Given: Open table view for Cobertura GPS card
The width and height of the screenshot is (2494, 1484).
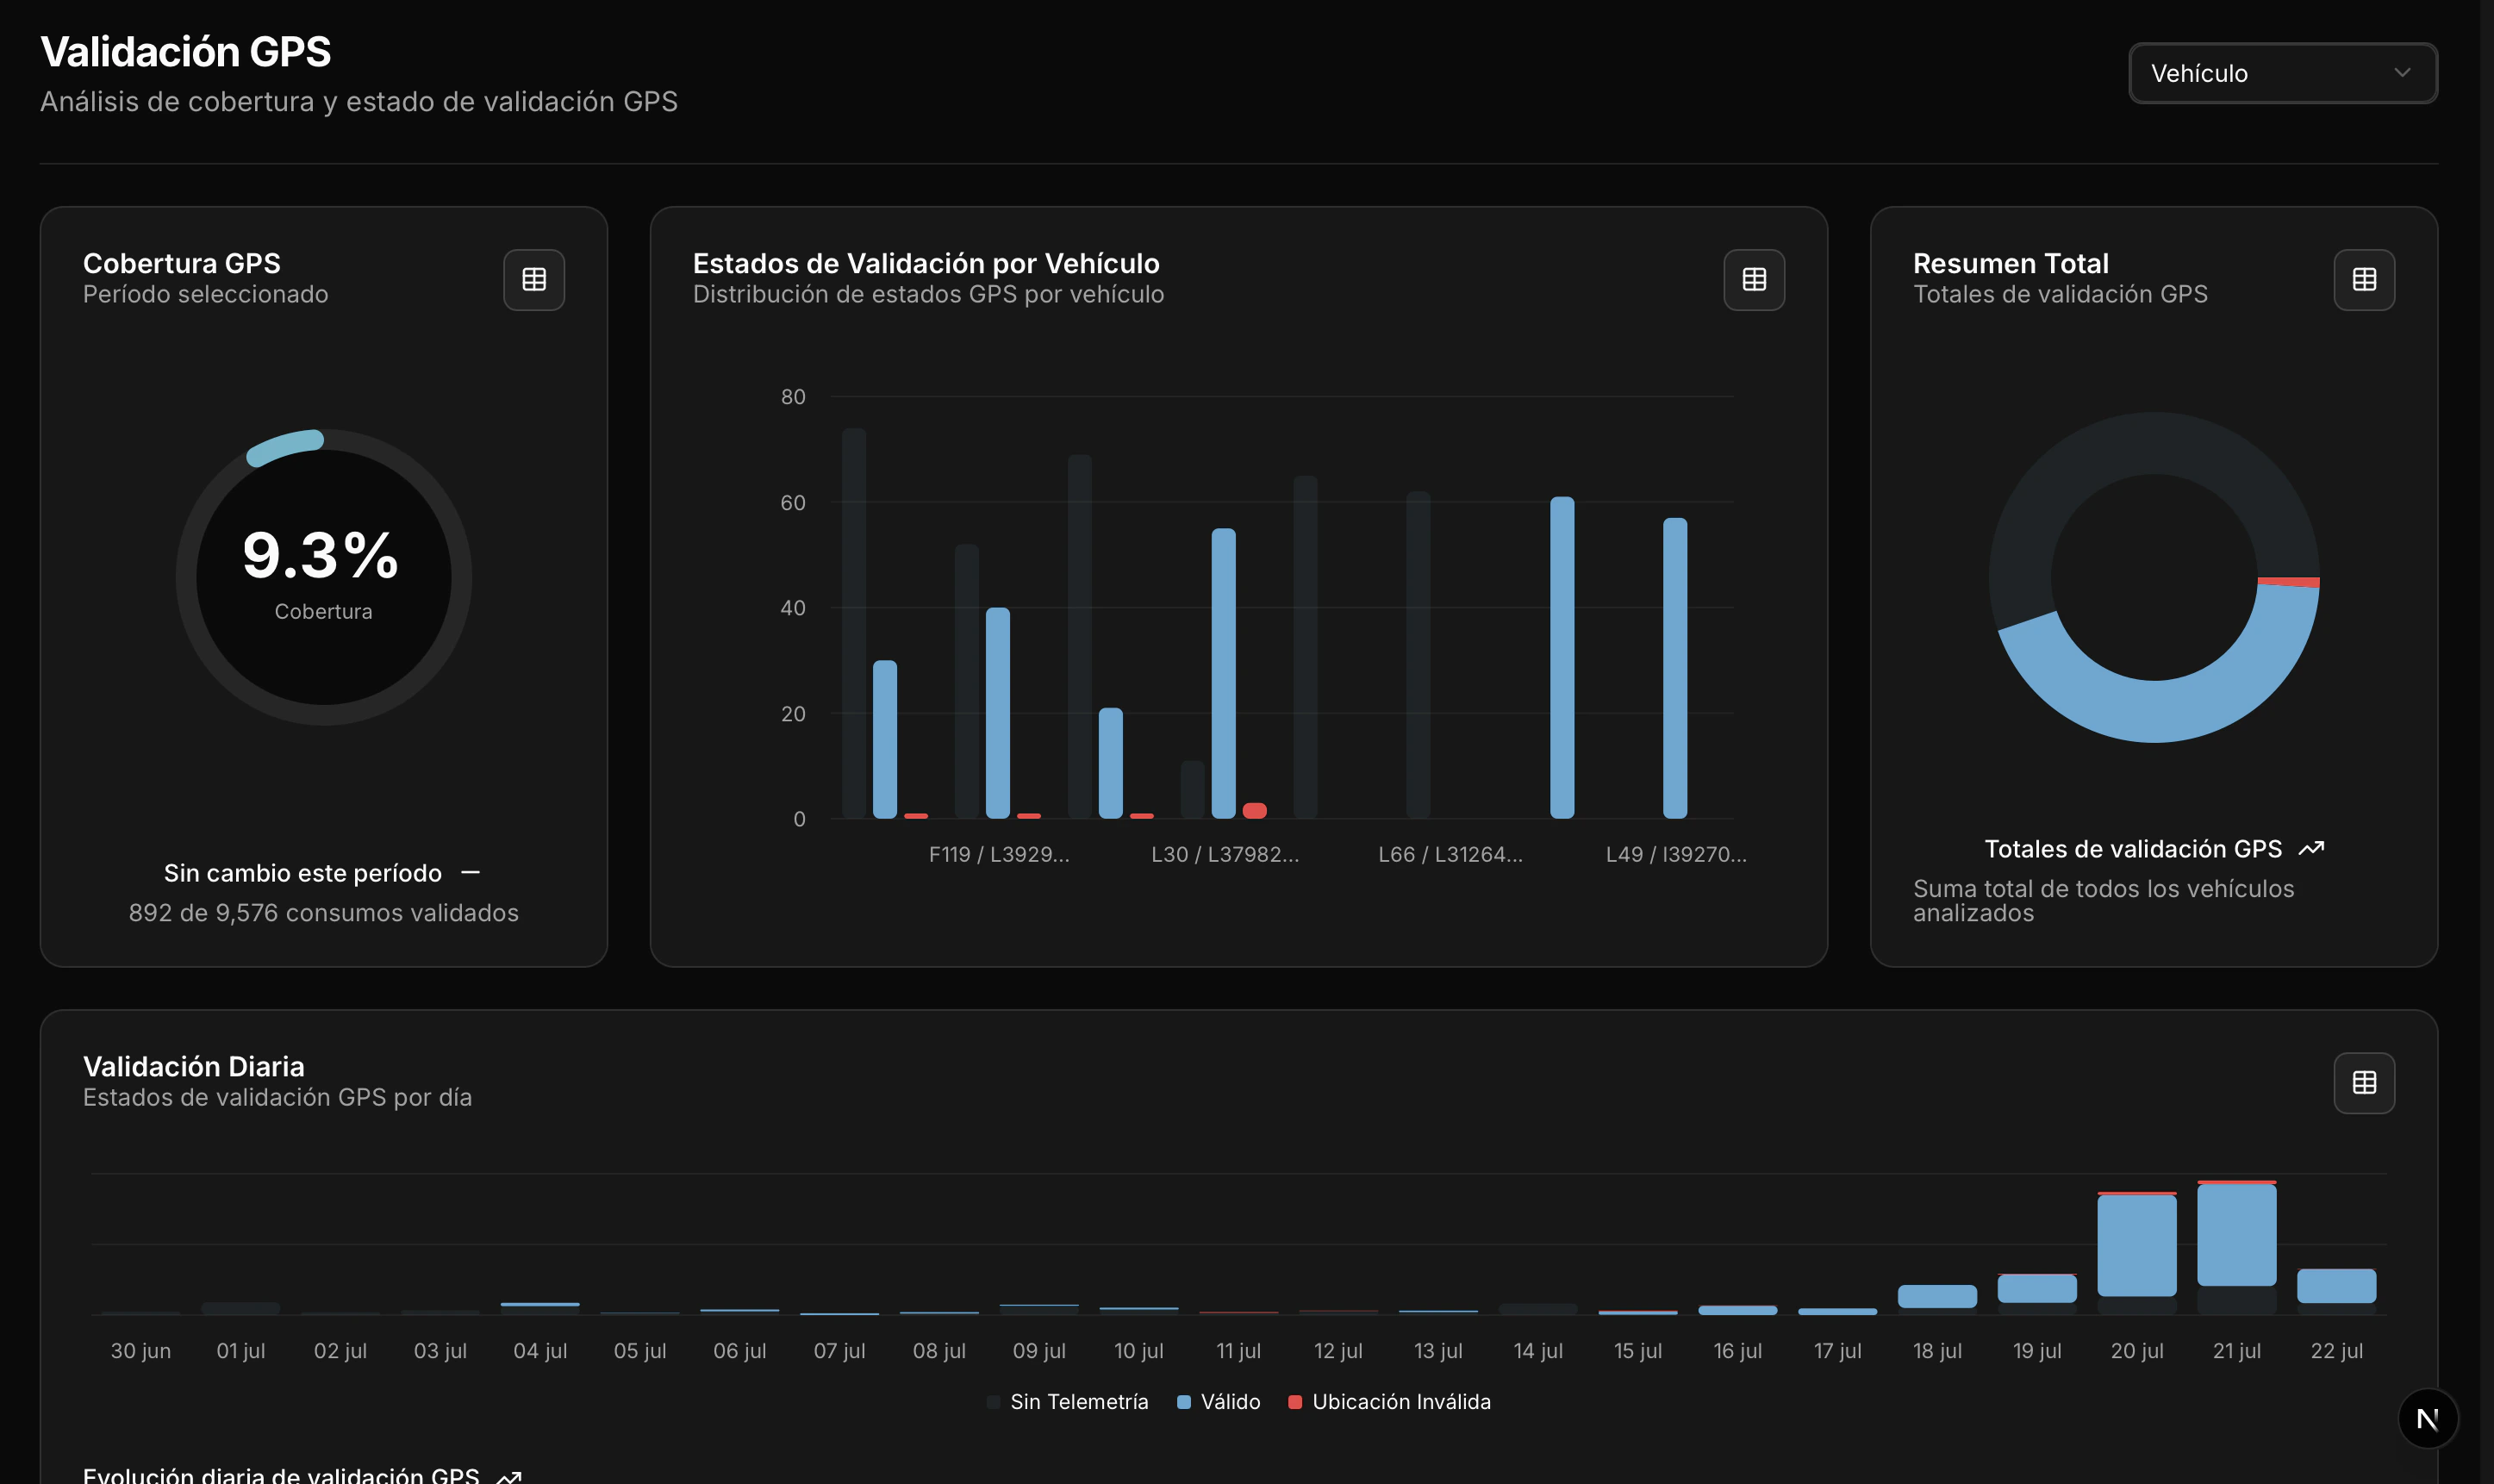Looking at the screenshot, I should pos(533,280).
